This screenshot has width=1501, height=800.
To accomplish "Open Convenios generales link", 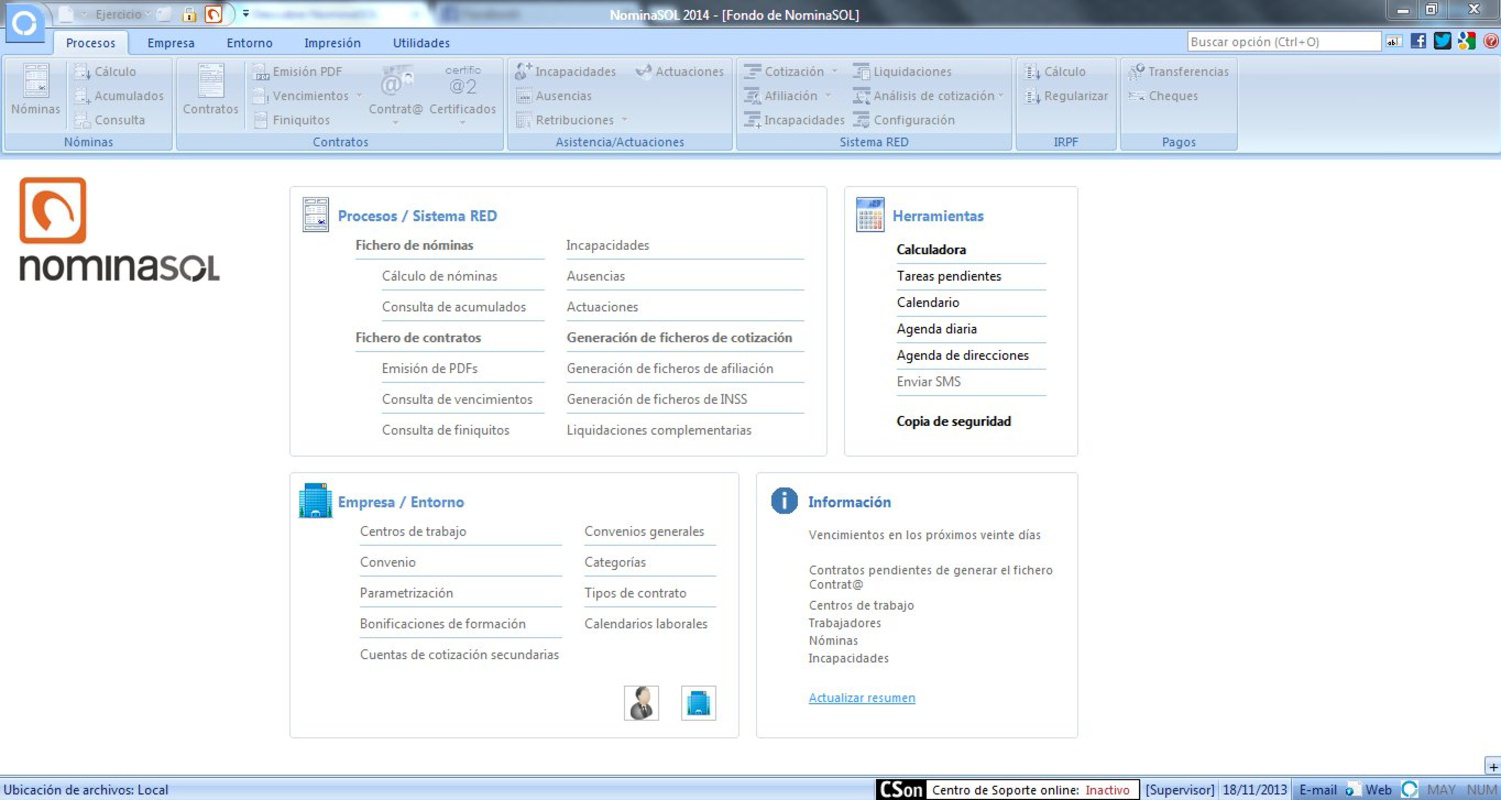I will [644, 531].
